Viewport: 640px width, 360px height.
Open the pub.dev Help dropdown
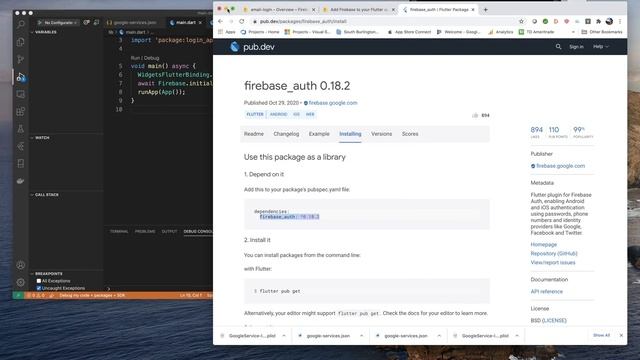601,47
